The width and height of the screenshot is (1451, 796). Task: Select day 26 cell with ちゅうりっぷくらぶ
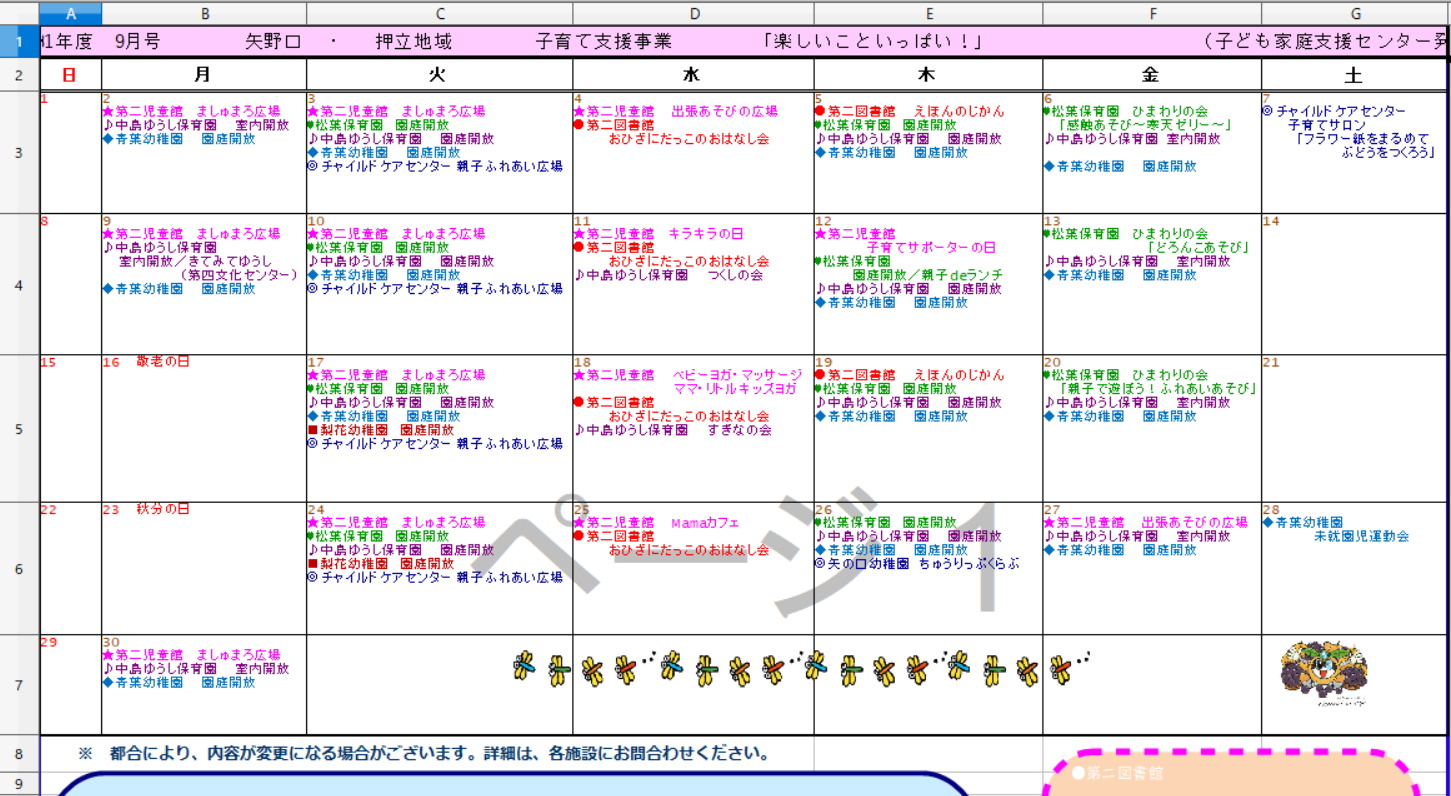pos(928,568)
